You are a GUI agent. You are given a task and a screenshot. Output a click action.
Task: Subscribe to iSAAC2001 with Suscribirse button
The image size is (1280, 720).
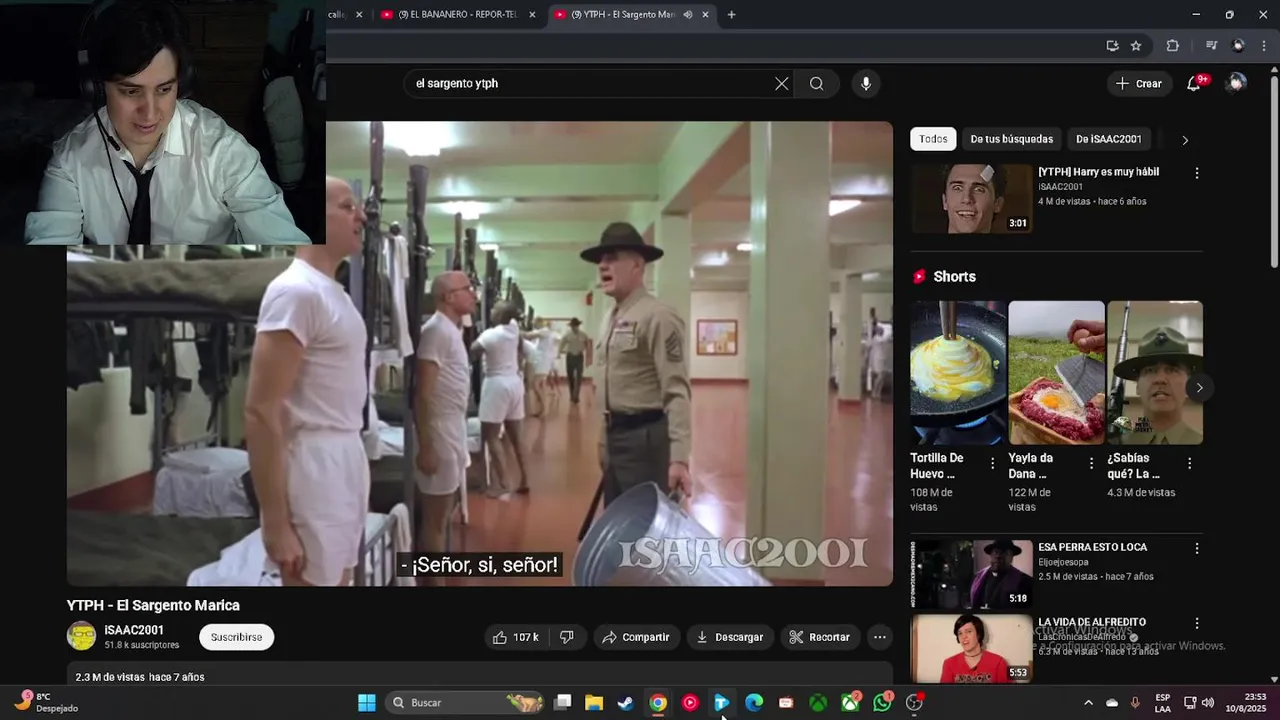click(236, 637)
